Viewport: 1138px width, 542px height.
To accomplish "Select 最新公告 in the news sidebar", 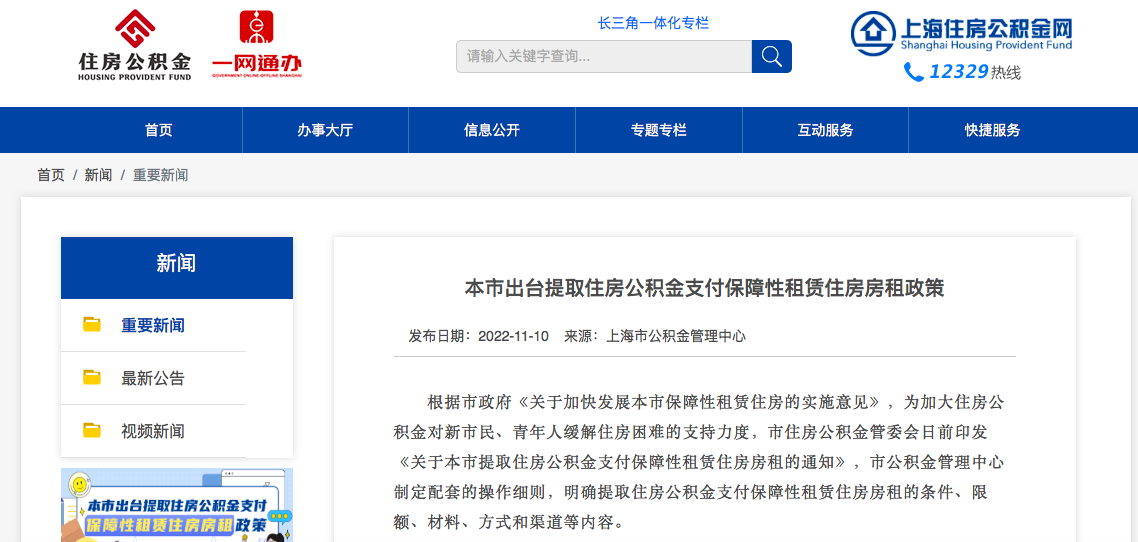I will (153, 378).
